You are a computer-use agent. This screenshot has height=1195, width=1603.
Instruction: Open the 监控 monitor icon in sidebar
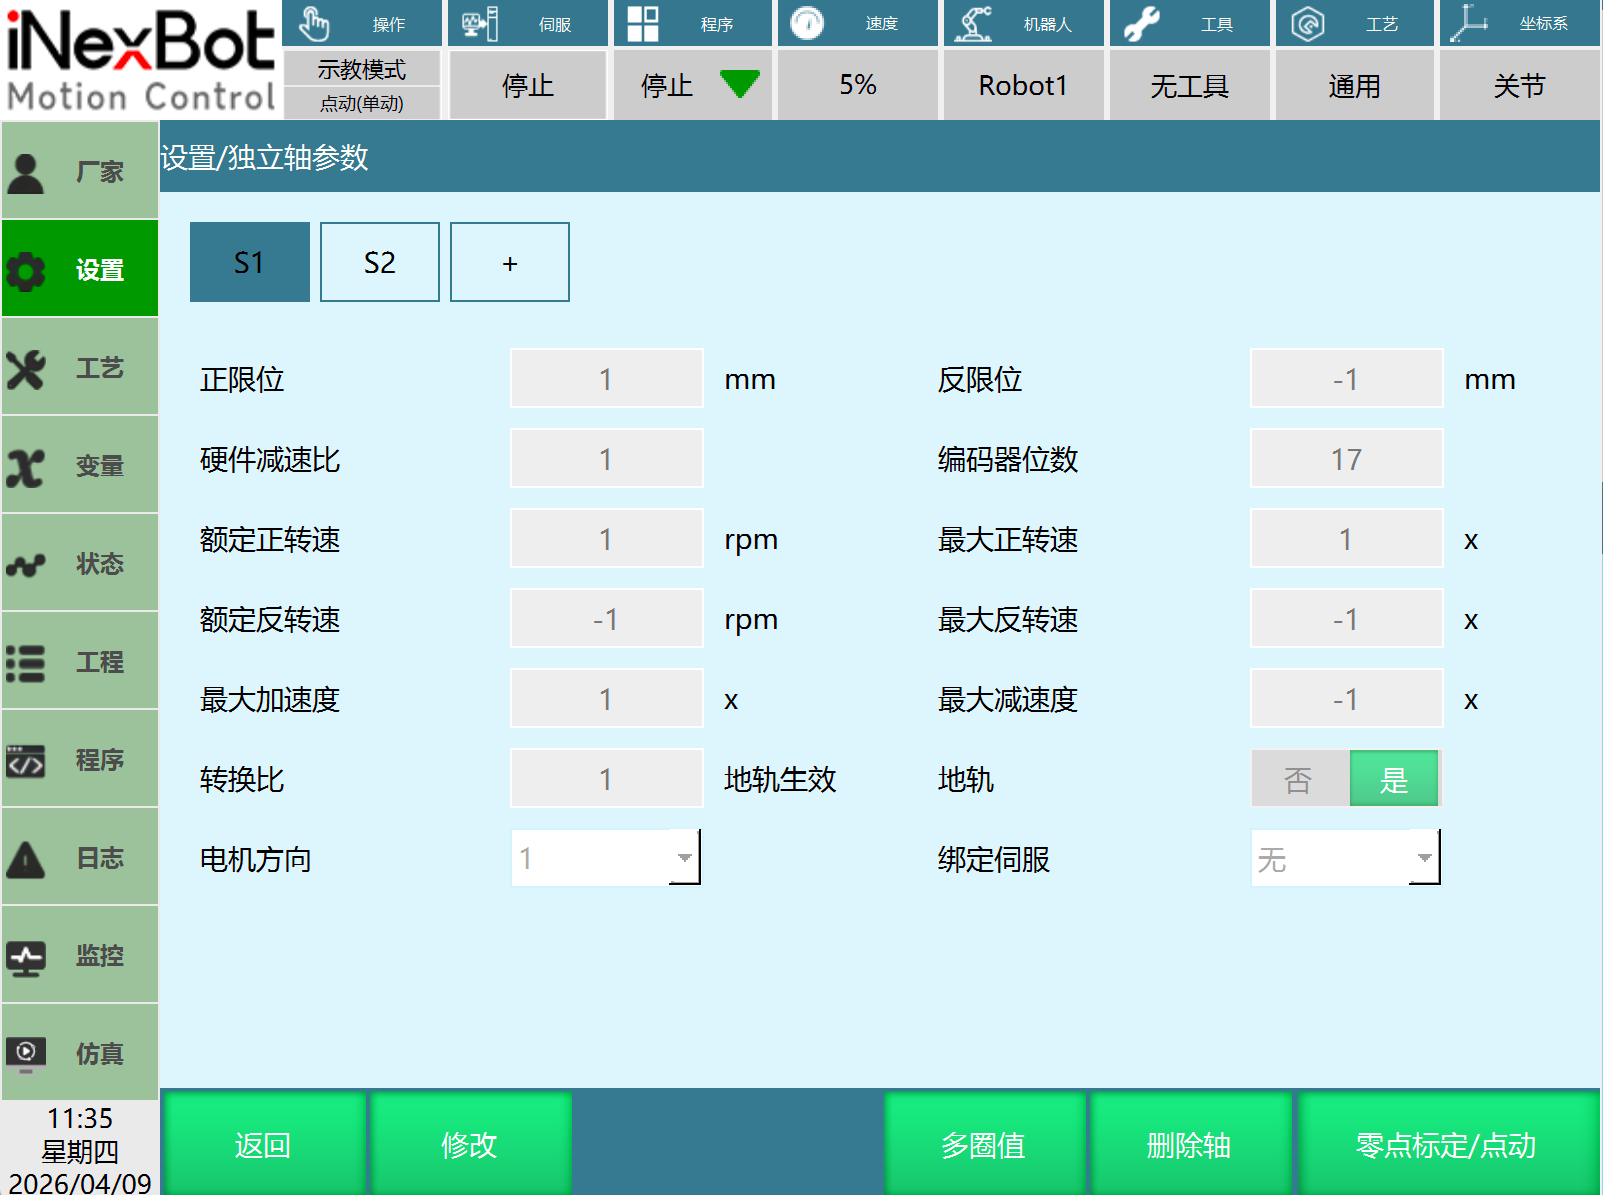point(26,957)
